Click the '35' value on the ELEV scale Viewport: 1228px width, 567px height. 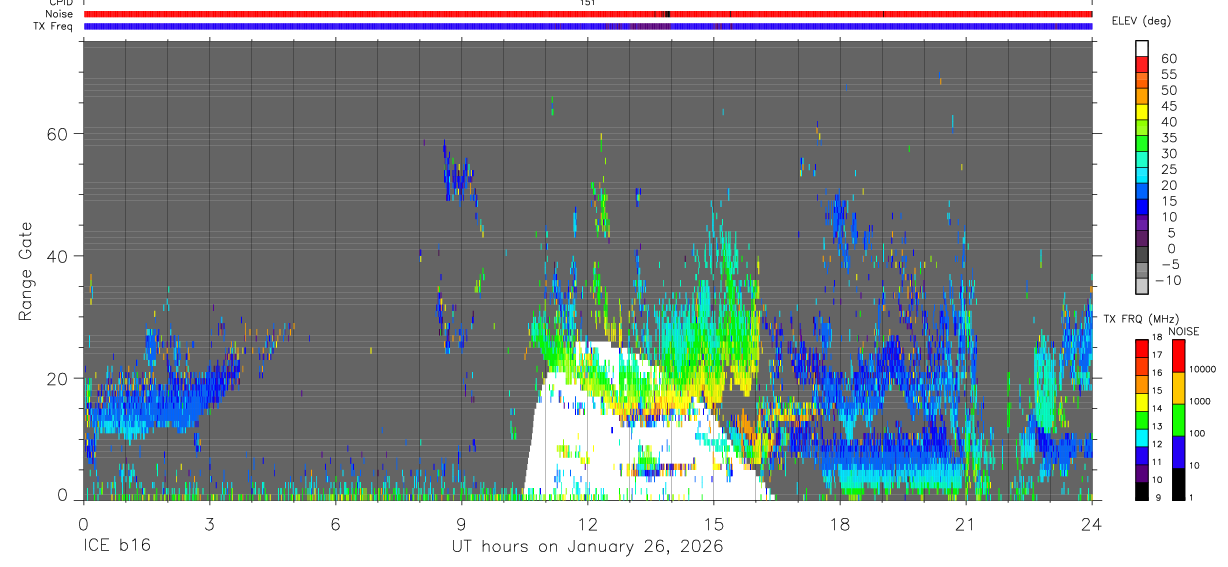point(1169,138)
